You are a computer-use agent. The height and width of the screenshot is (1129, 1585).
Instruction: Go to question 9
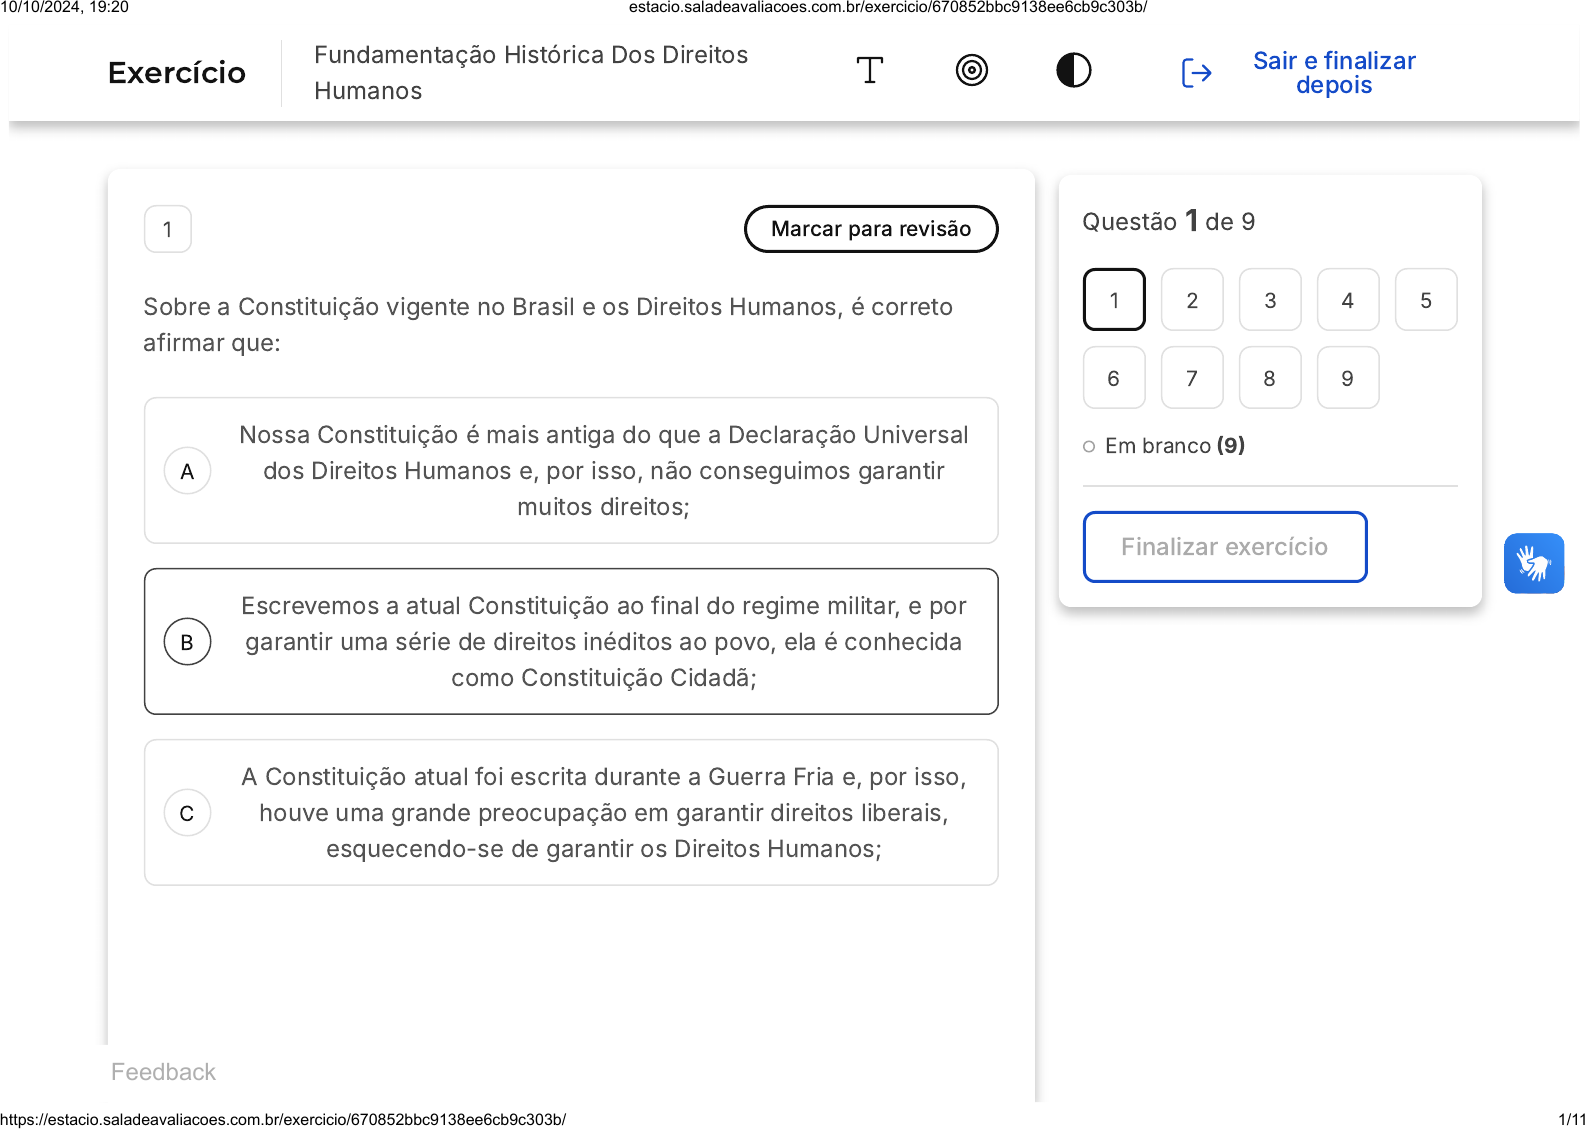tap(1347, 378)
